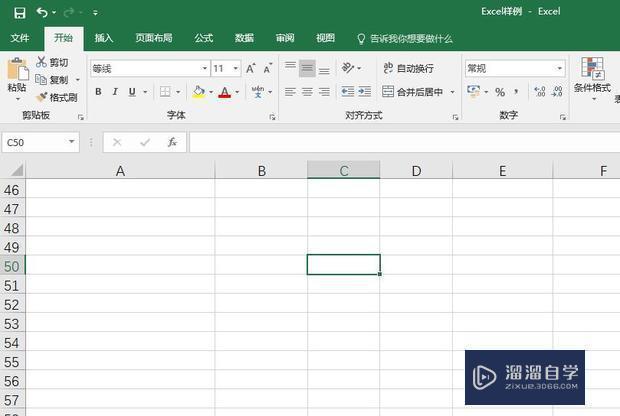Open the 数据 tab

(x=244, y=38)
